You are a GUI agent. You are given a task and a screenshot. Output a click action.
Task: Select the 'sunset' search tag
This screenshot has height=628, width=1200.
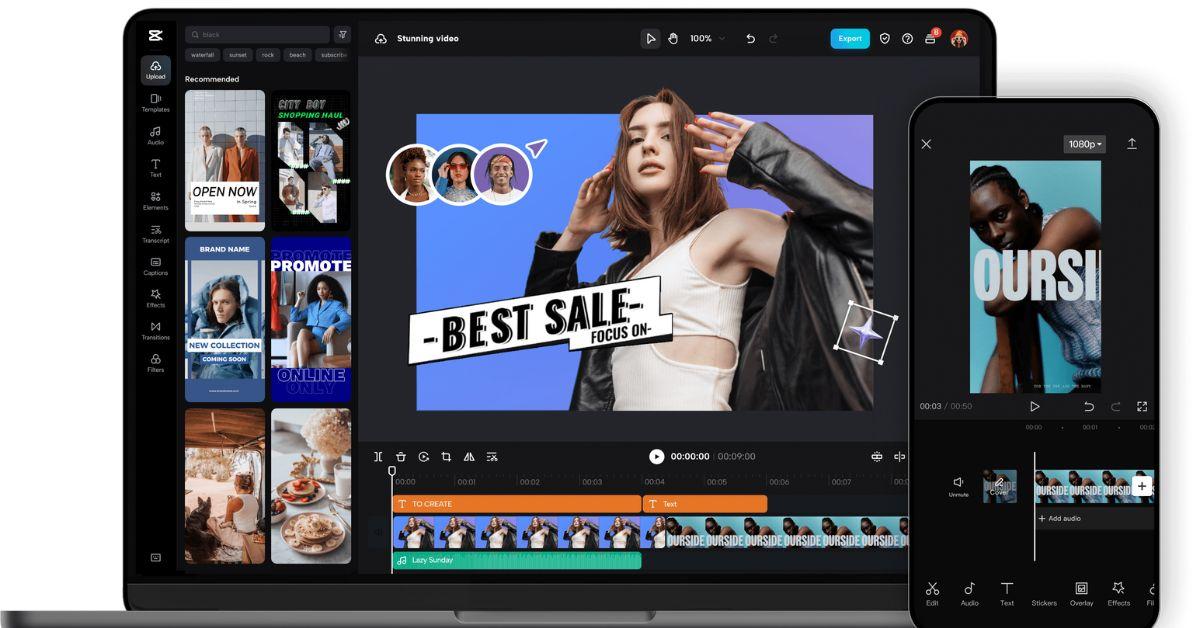(x=238, y=55)
